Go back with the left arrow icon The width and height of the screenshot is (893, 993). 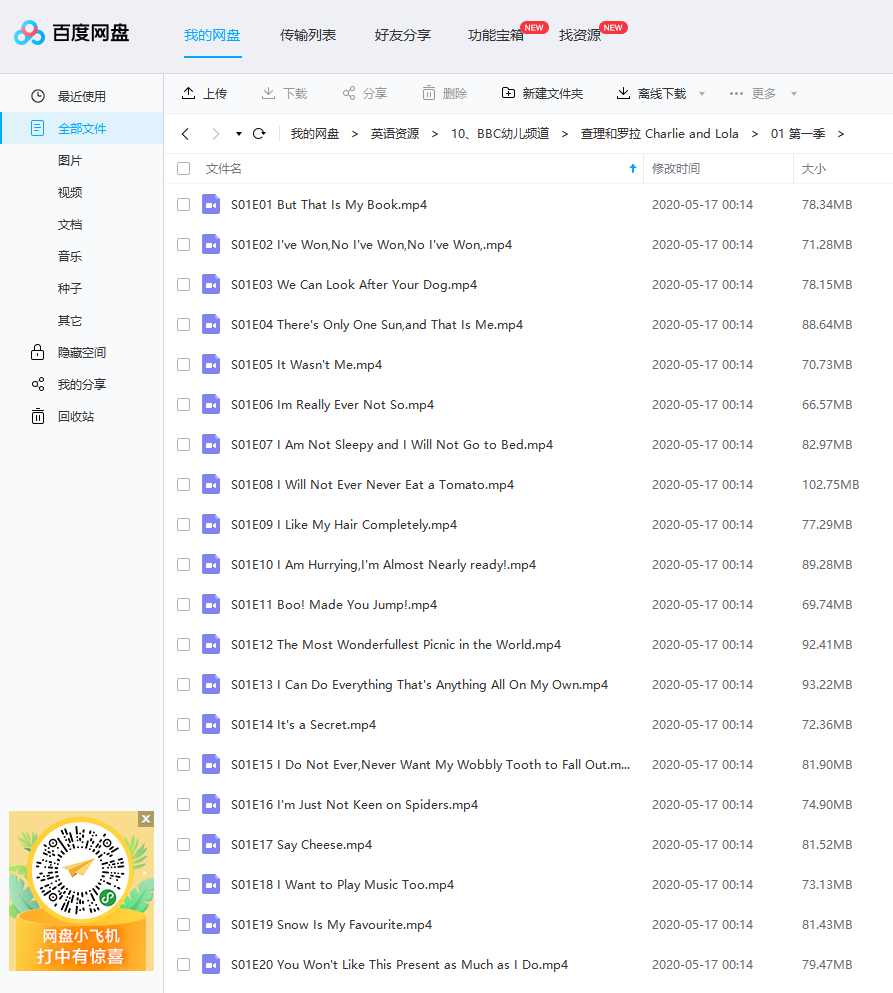point(185,134)
